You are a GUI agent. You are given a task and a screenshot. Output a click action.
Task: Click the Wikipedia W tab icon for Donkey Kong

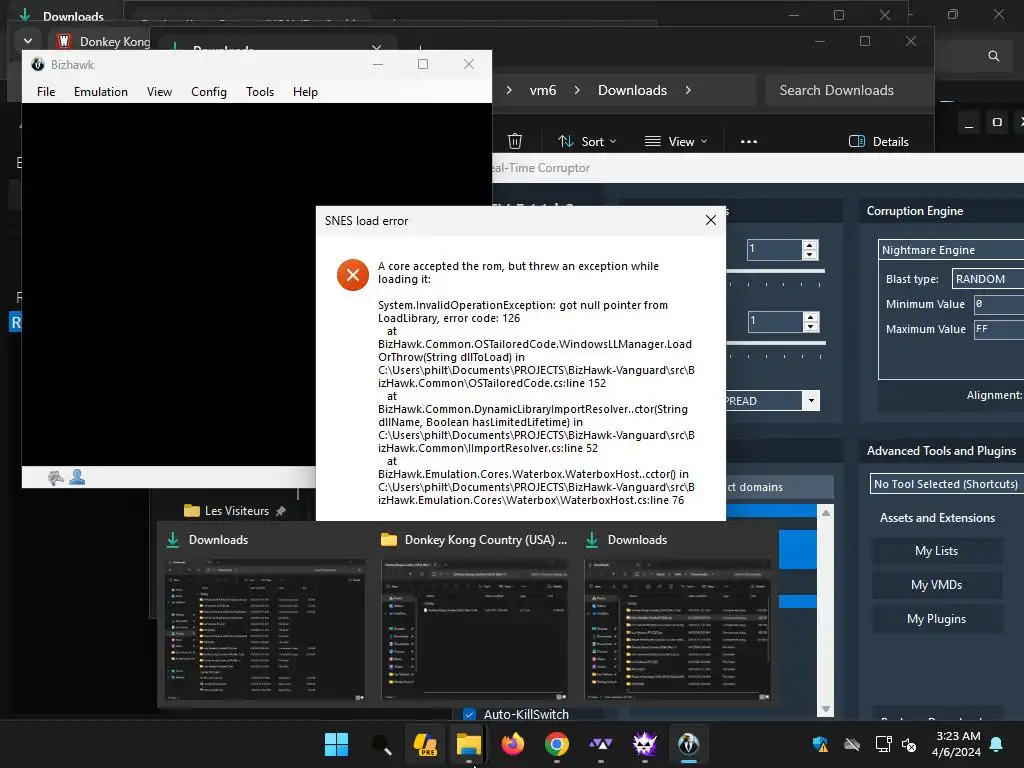[x=63, y=41]
